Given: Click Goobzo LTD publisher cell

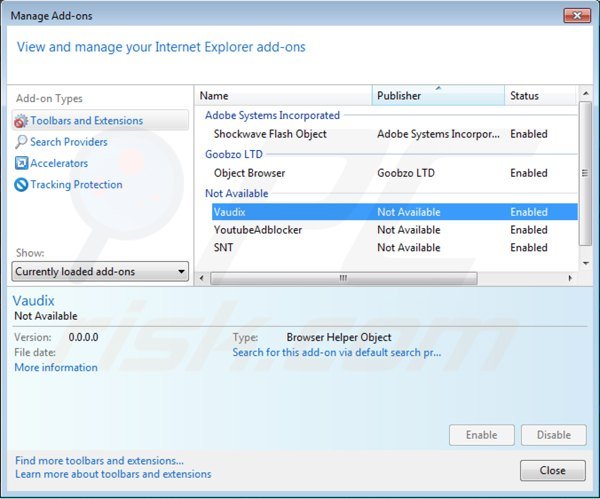Looking at the screenshot, I should coord(406,173).
